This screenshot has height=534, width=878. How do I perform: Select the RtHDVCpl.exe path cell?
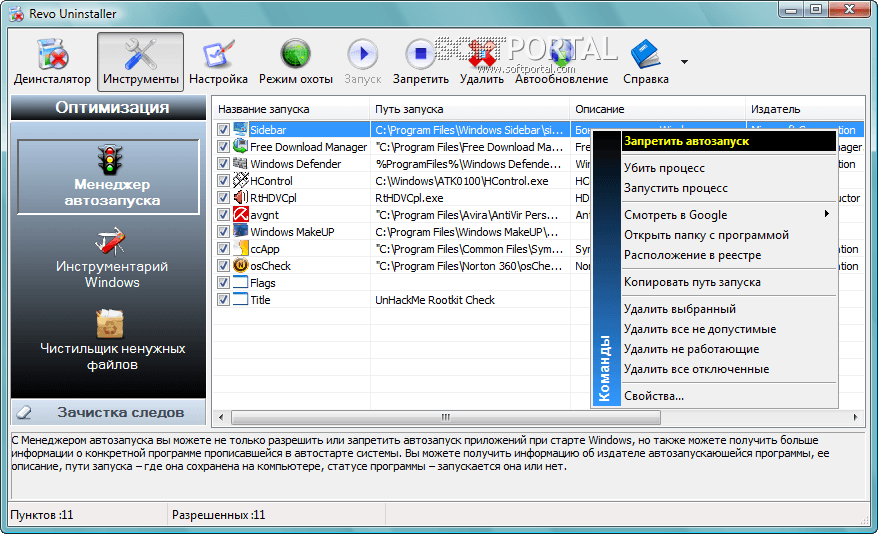[409, 198]
